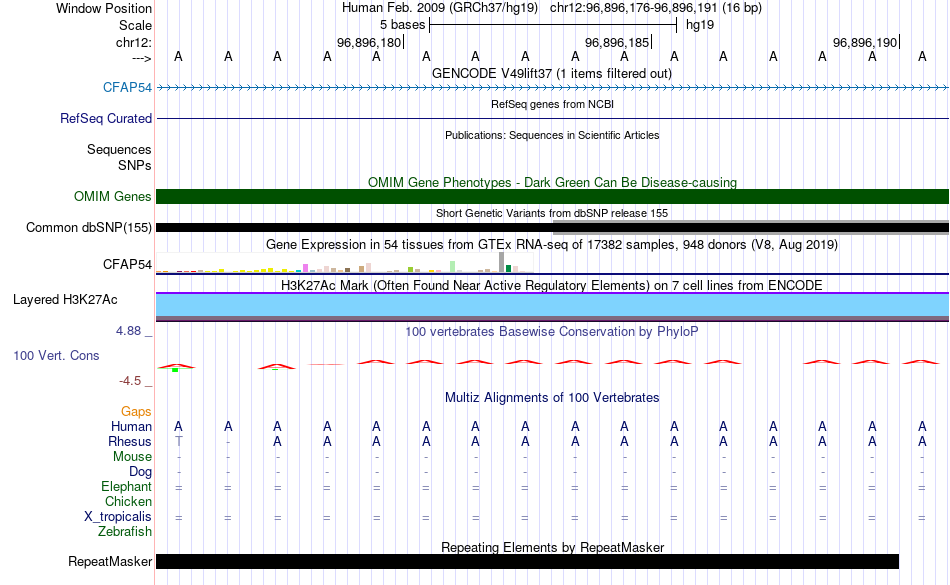
Task: Click the 4.88 PhyloP upper limit value
Action: 128,331
